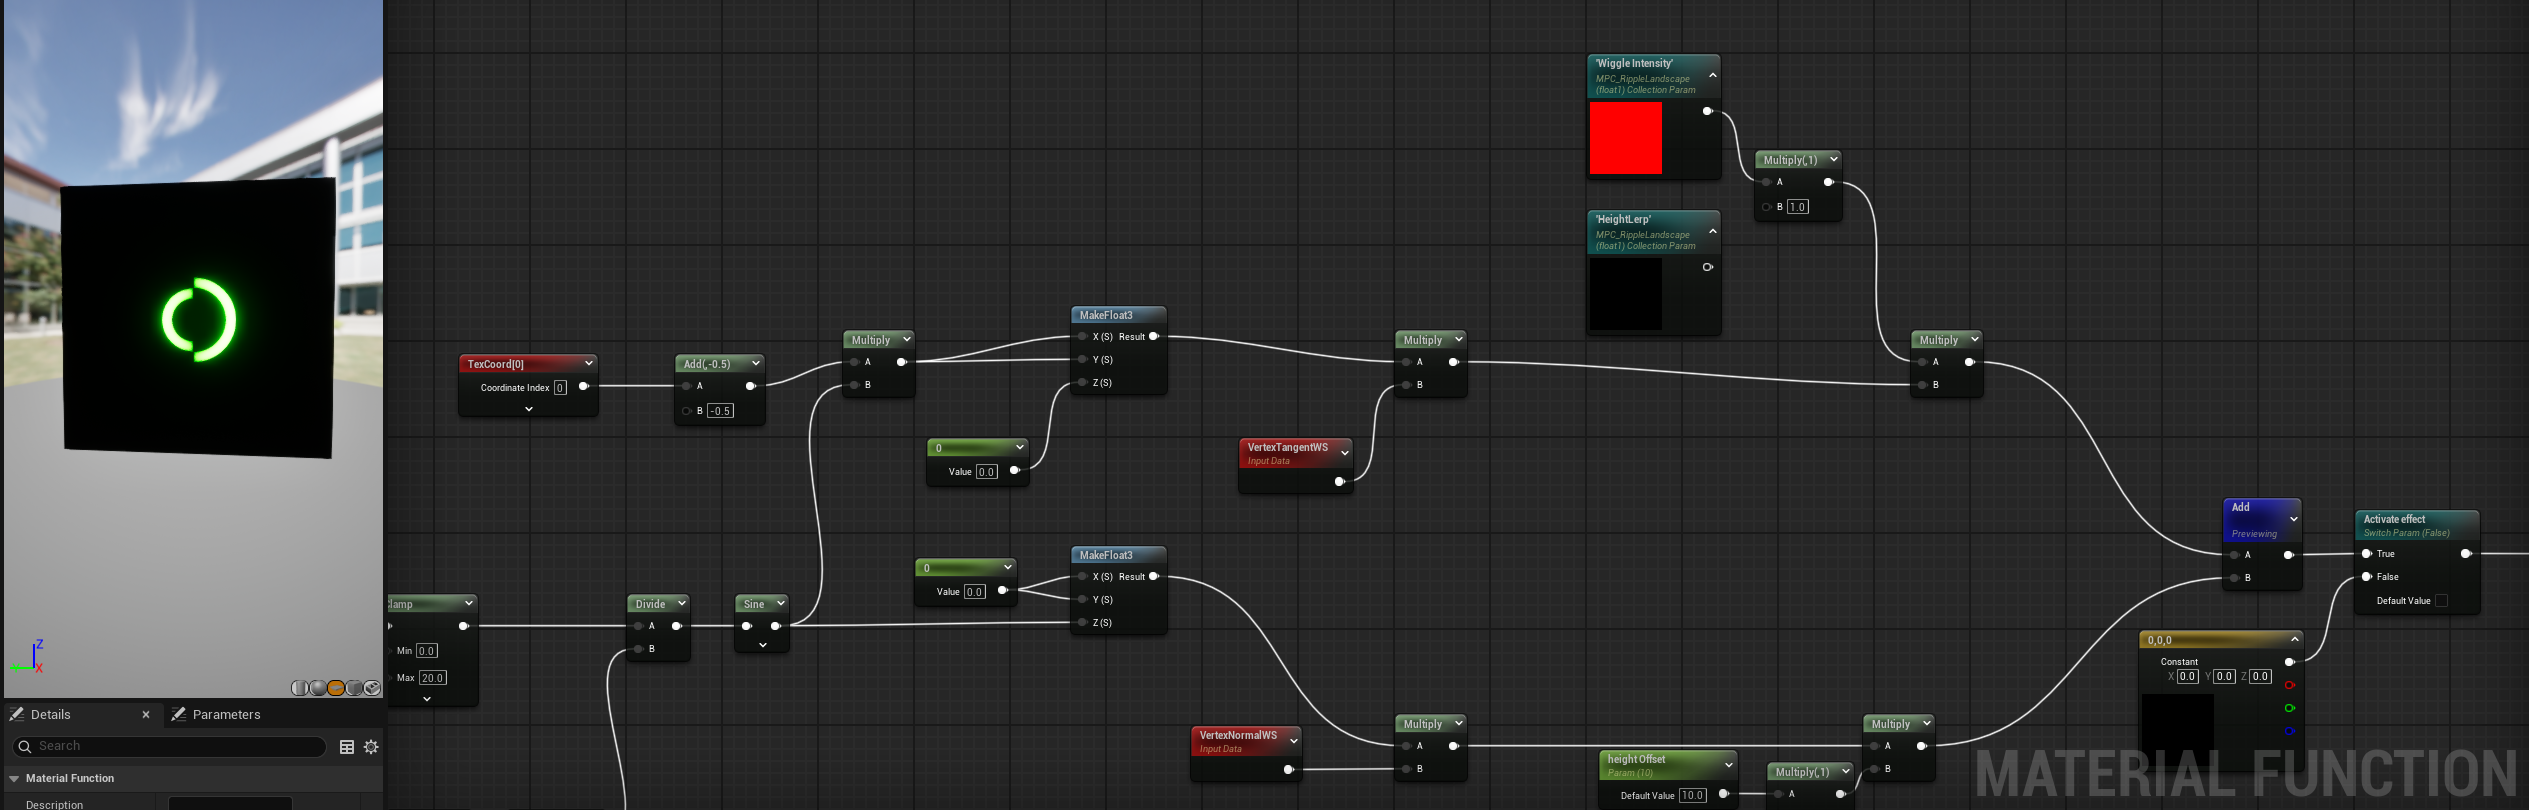
Task: Open Details panel settings gear
Action: click(371, 747)
